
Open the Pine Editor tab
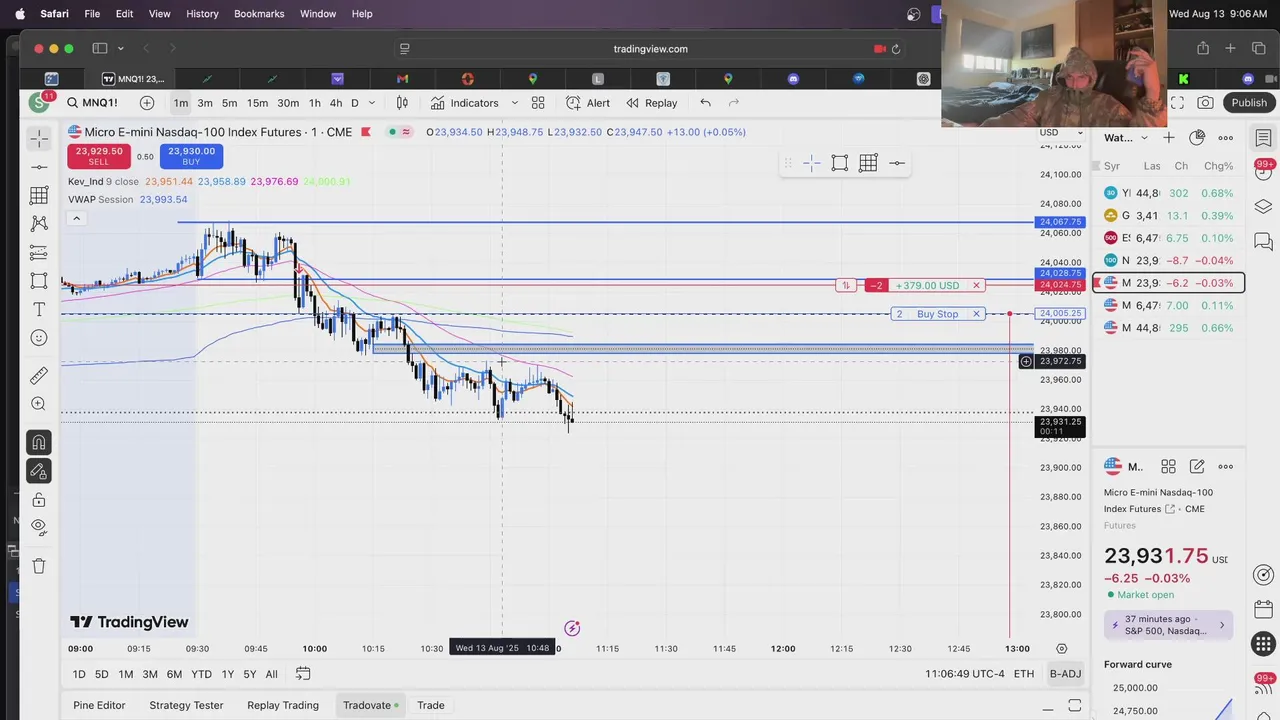click(99, 705)
